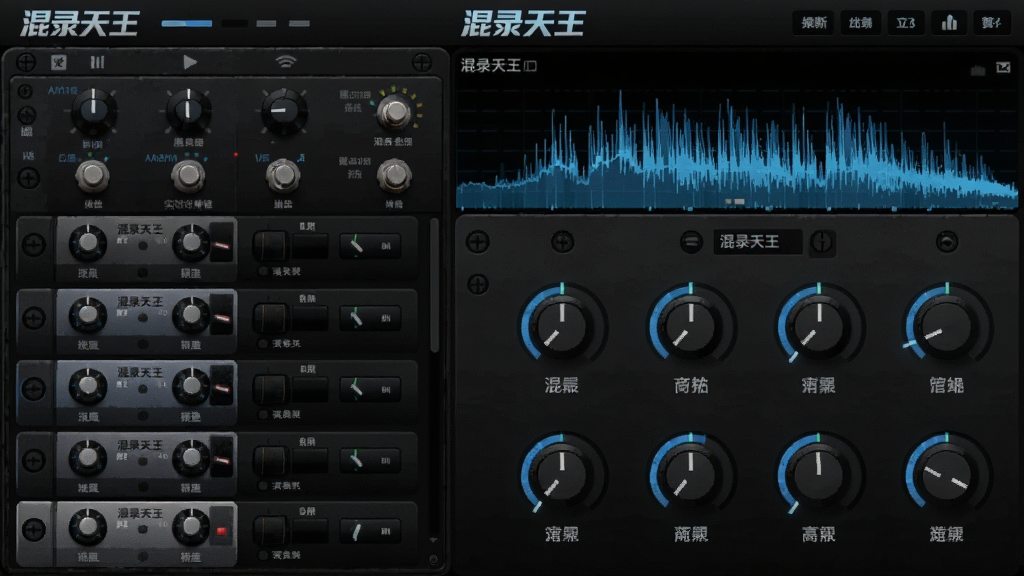Toggle the red square button on fifth channel strip

tap(222, 530)
